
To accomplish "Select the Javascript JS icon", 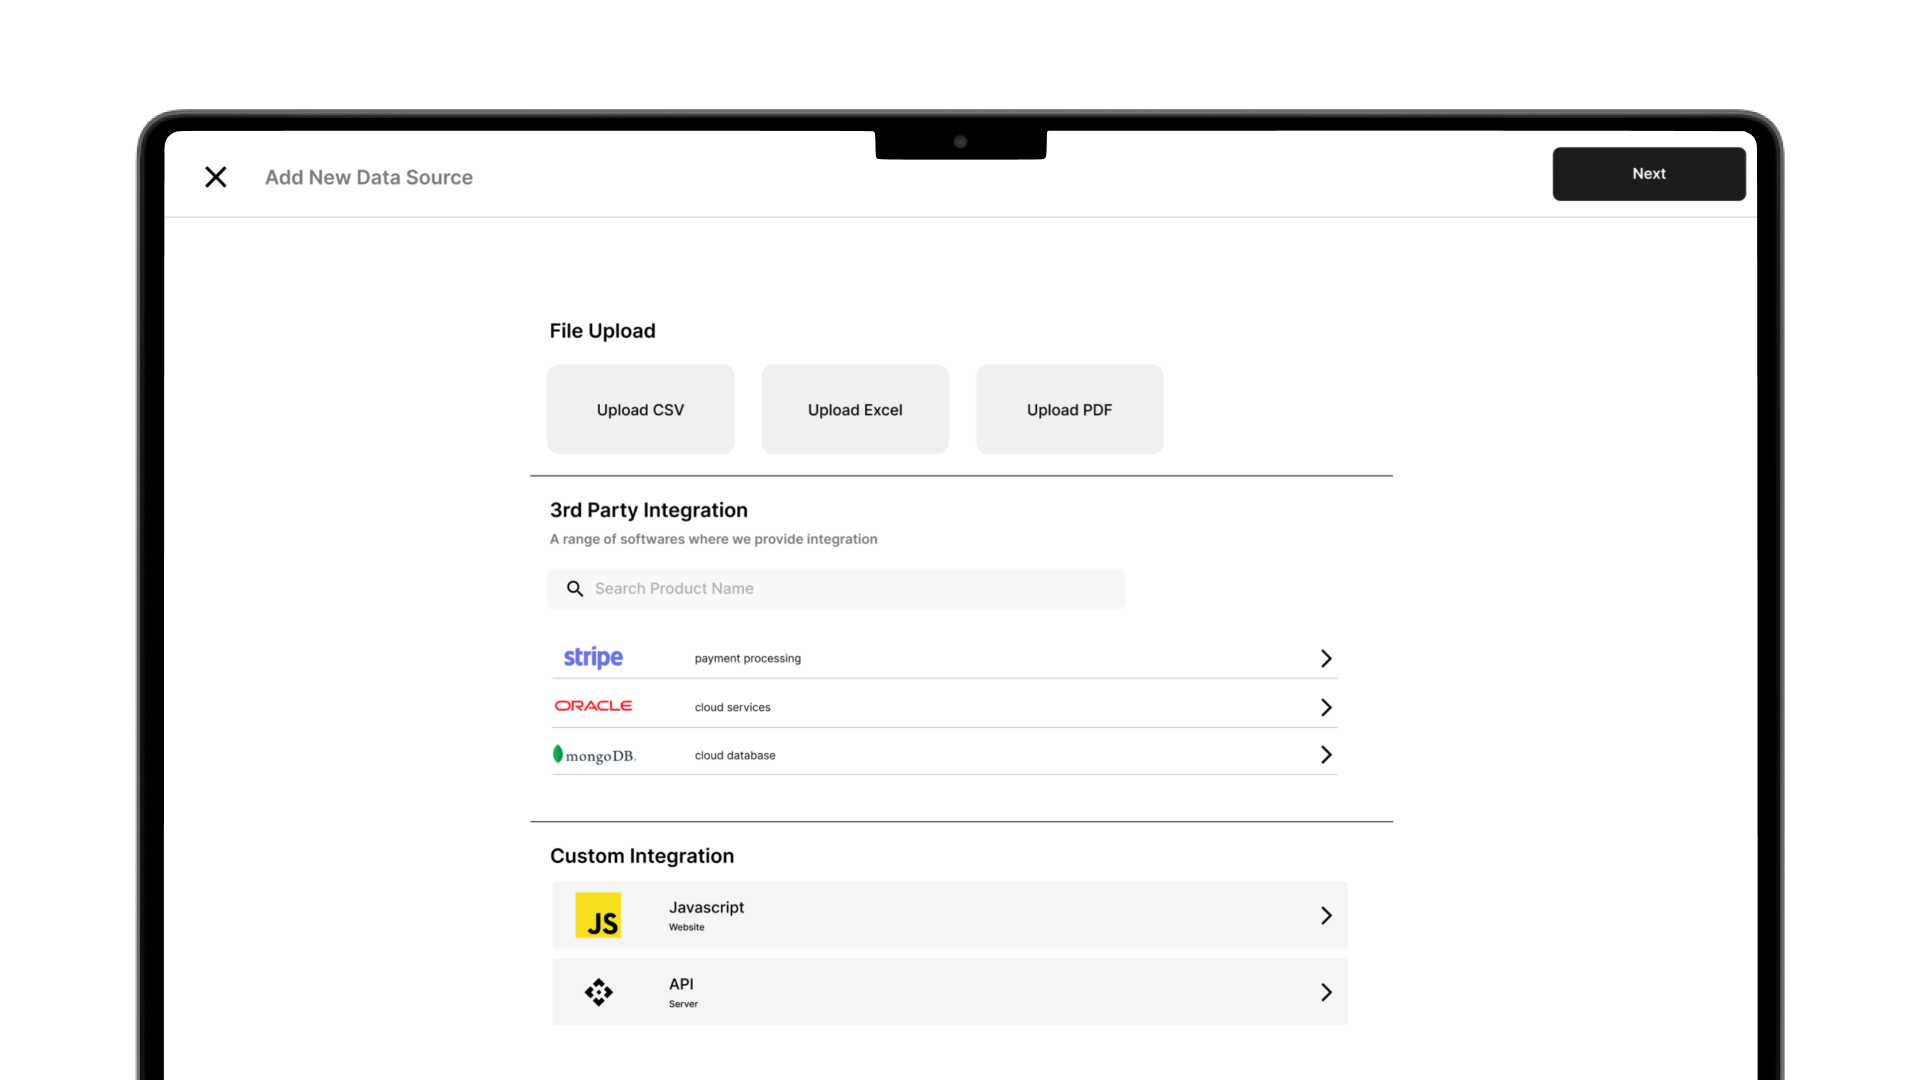I will 598,915.
